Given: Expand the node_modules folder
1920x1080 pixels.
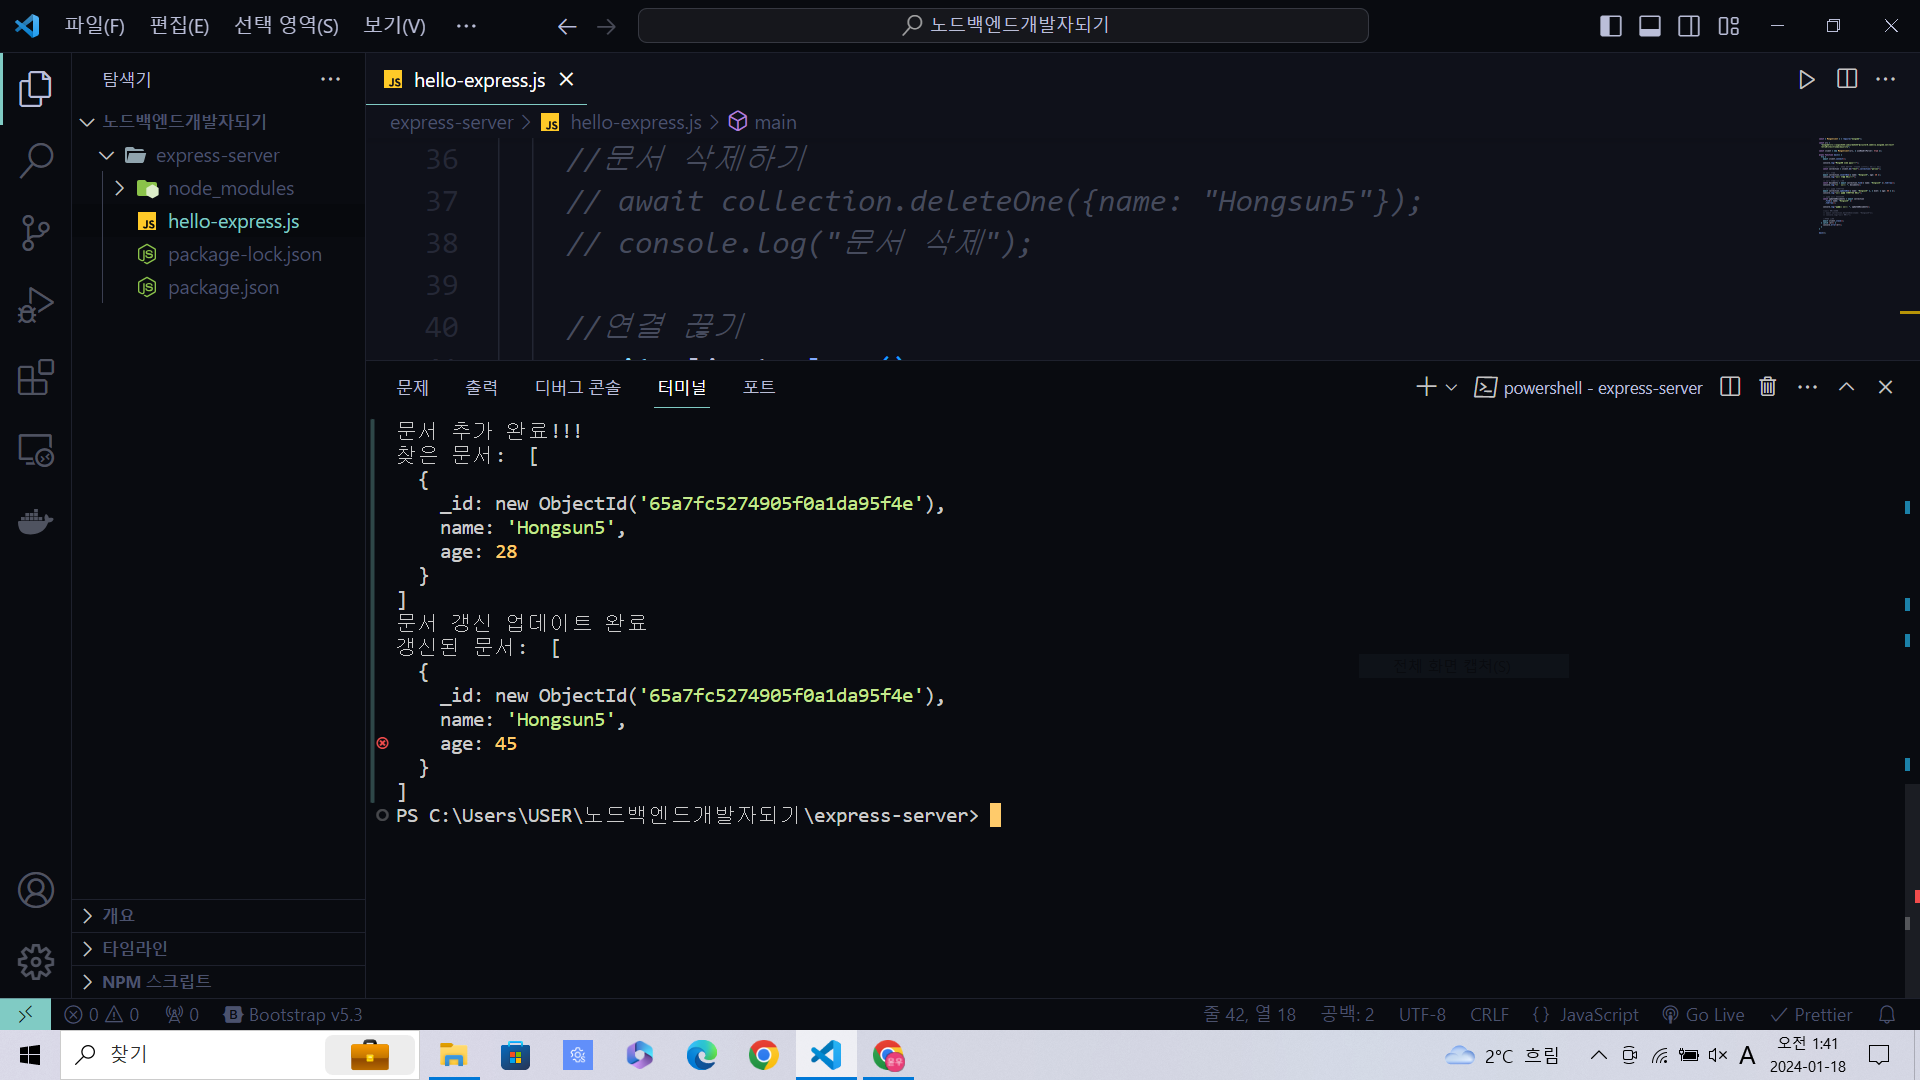Looking at the screenshot, I should click(230, 188).
